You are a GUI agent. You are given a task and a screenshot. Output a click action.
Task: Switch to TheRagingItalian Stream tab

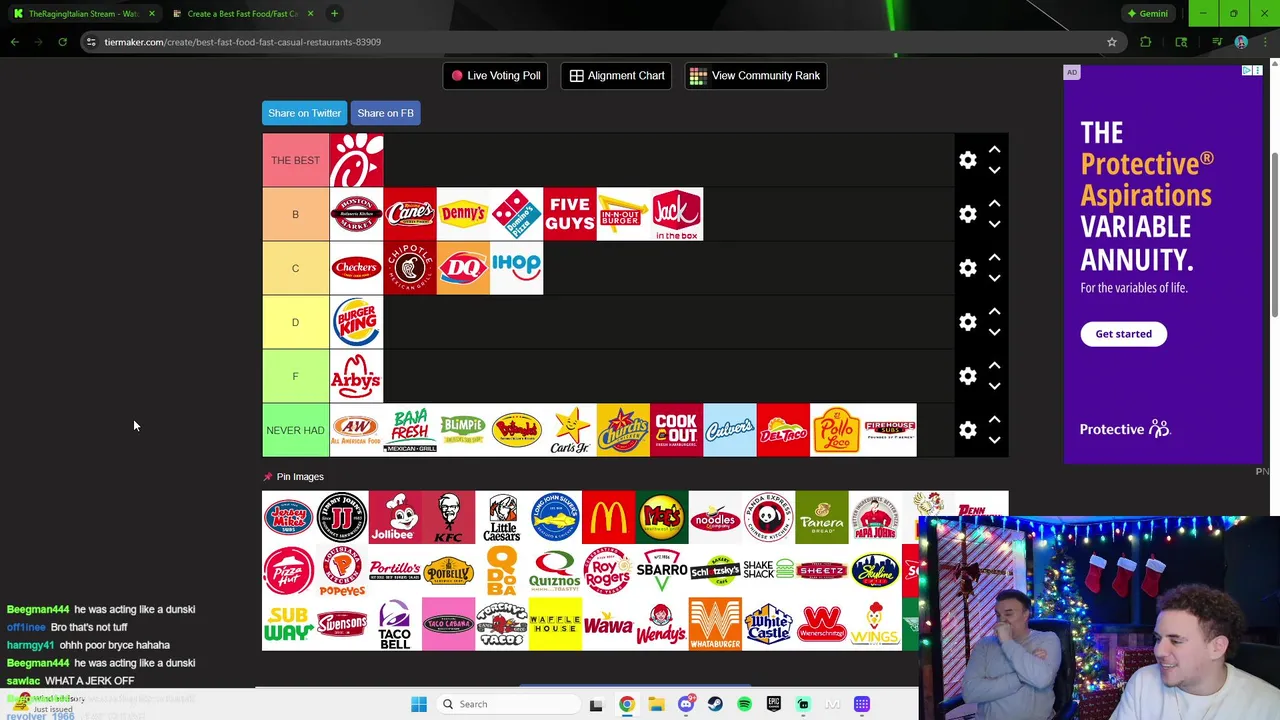point(84,14)
